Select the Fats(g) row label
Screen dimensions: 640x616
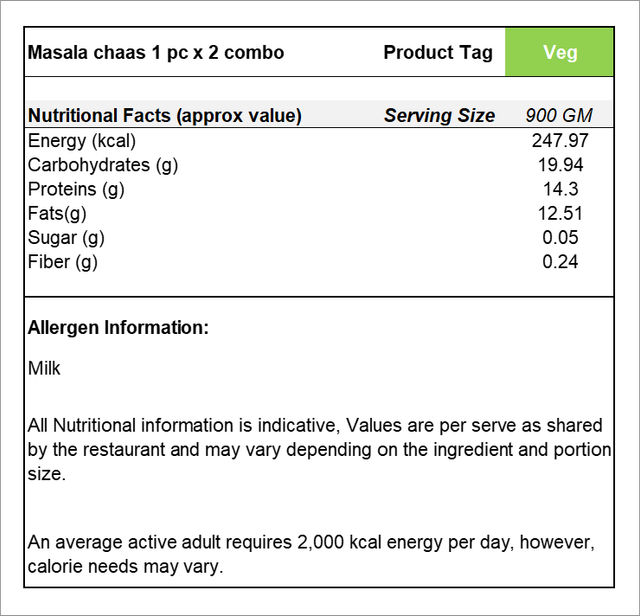coord(57,213)
